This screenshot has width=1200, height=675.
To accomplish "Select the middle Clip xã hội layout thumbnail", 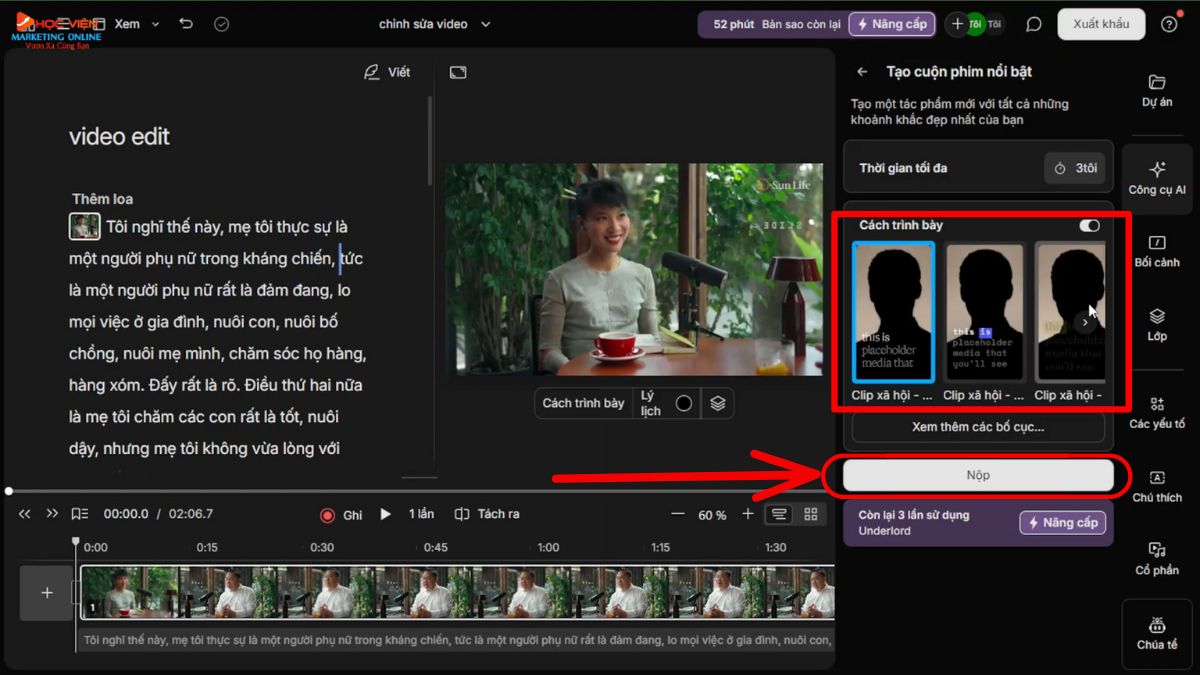I will (x=985, y=312).
